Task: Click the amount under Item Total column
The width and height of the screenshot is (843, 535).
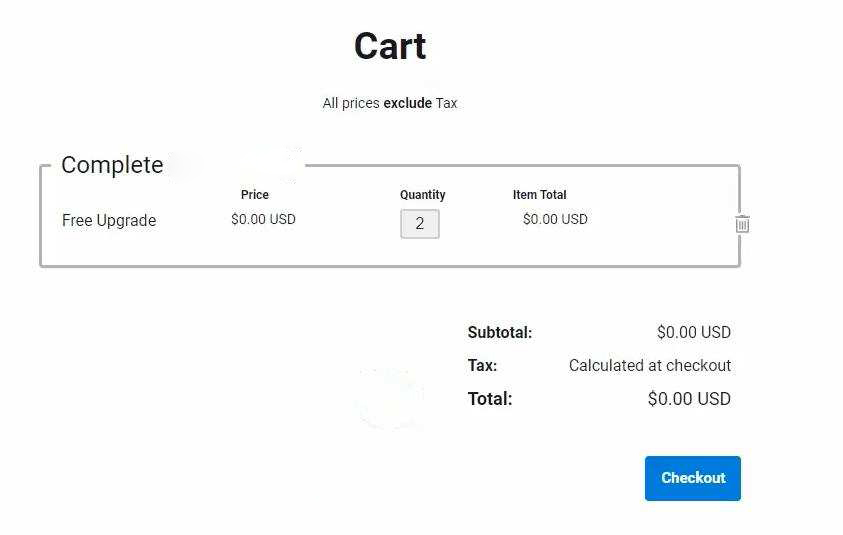Action: click(x=555, y=220)
